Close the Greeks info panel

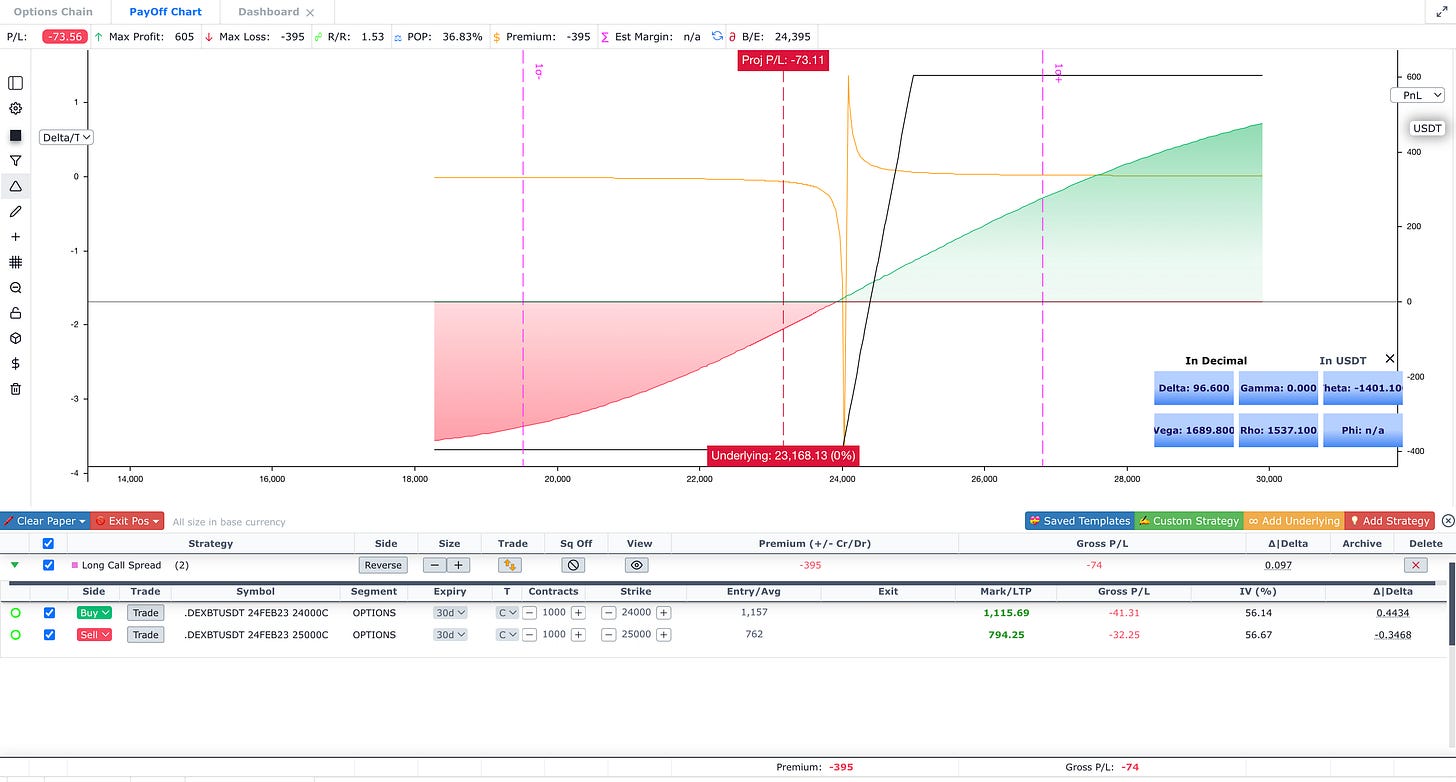(1390, 359)
